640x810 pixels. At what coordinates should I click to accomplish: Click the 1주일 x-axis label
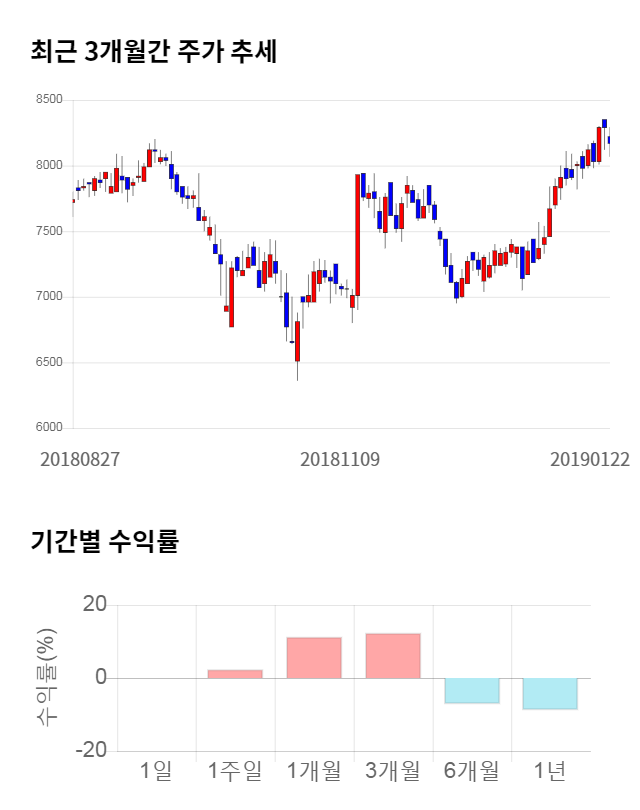[x=235, y=771]
